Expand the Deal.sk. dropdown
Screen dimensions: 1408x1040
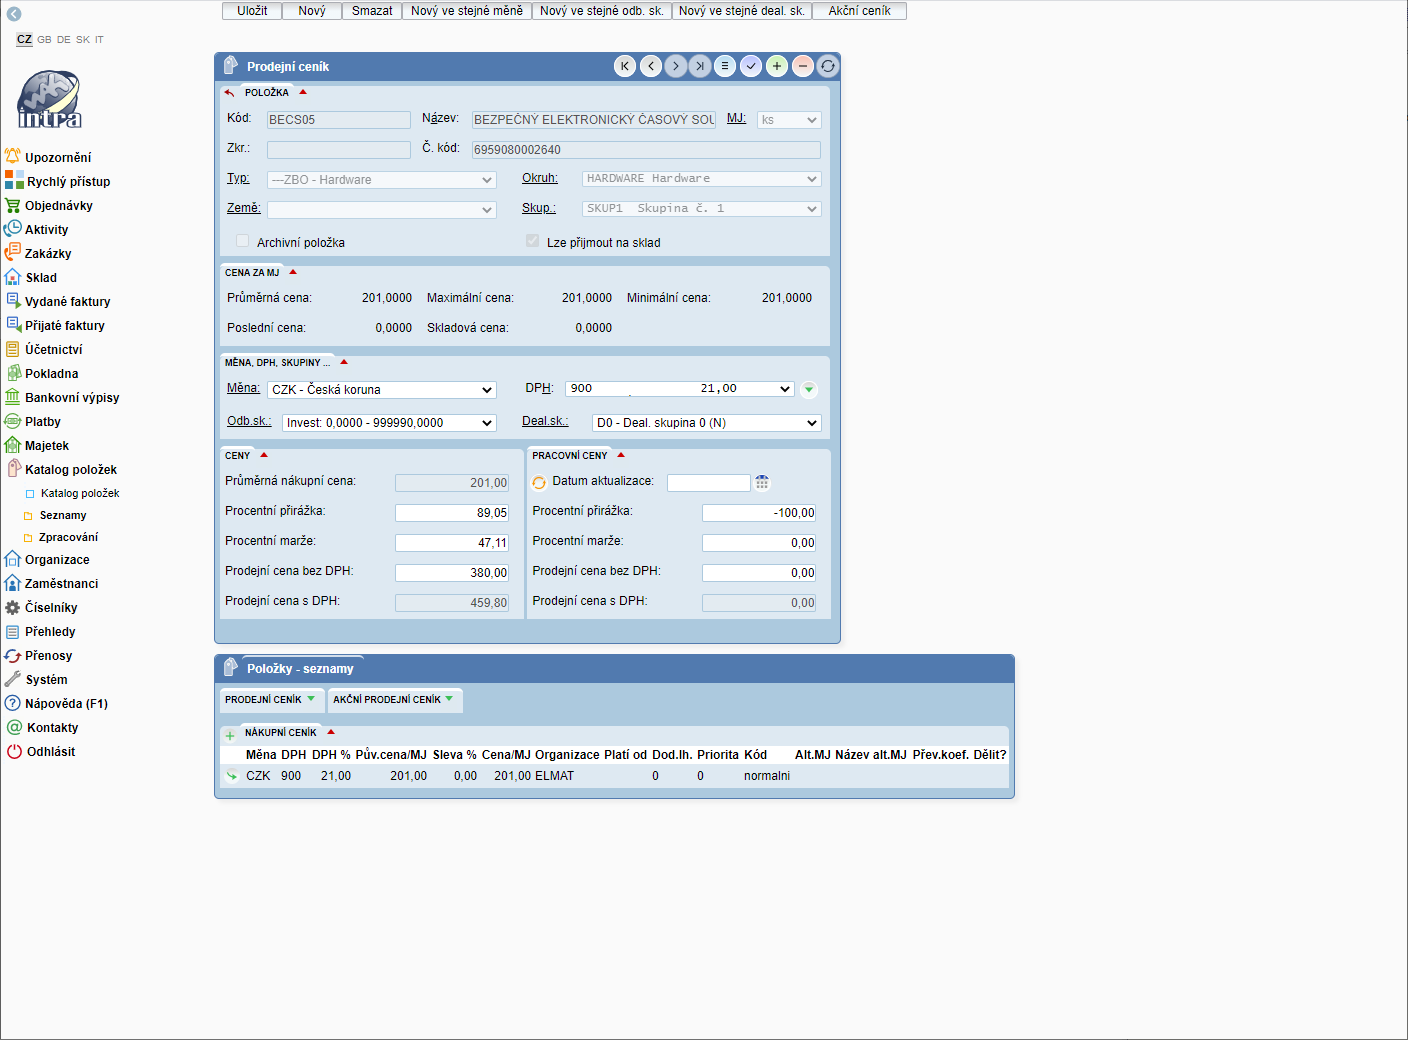pos(706,423)
